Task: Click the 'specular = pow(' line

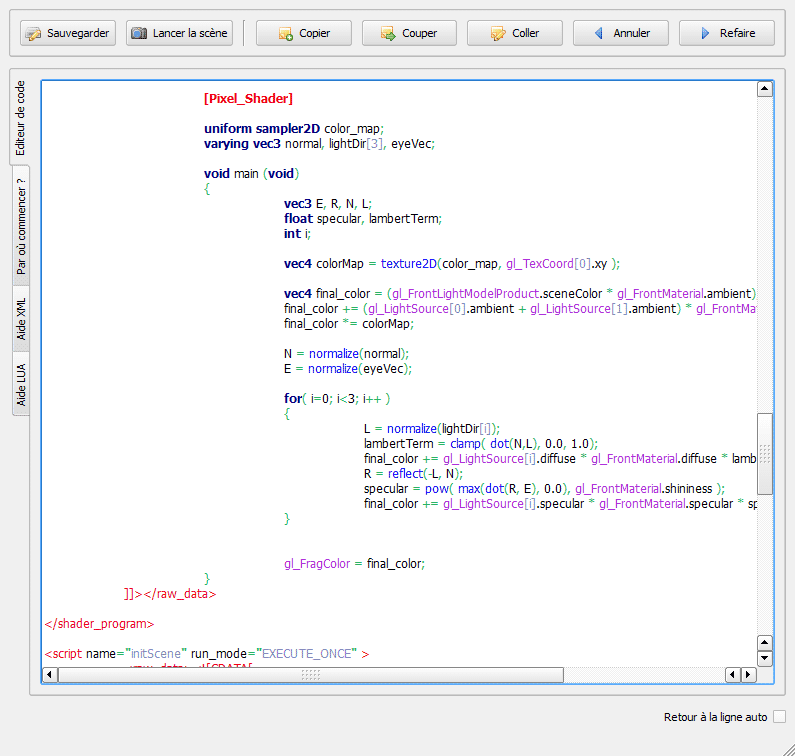Action: (x=544, y=489)
